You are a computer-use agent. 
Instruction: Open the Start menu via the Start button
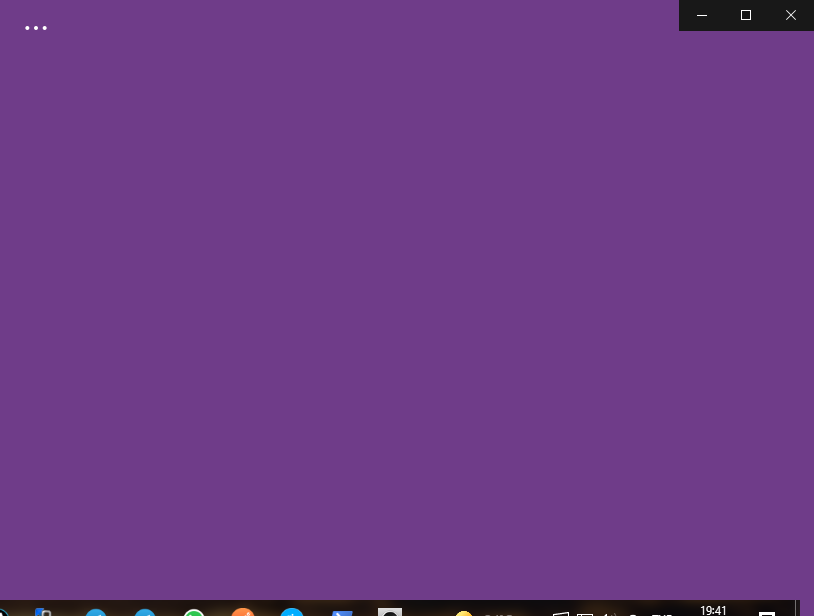tap(4, 612)
